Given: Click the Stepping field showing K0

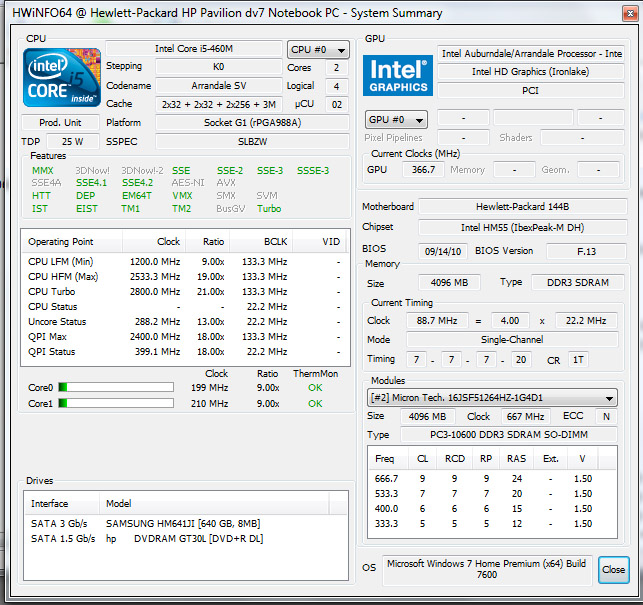Looking at the screenshot, I should pos(219,67).
